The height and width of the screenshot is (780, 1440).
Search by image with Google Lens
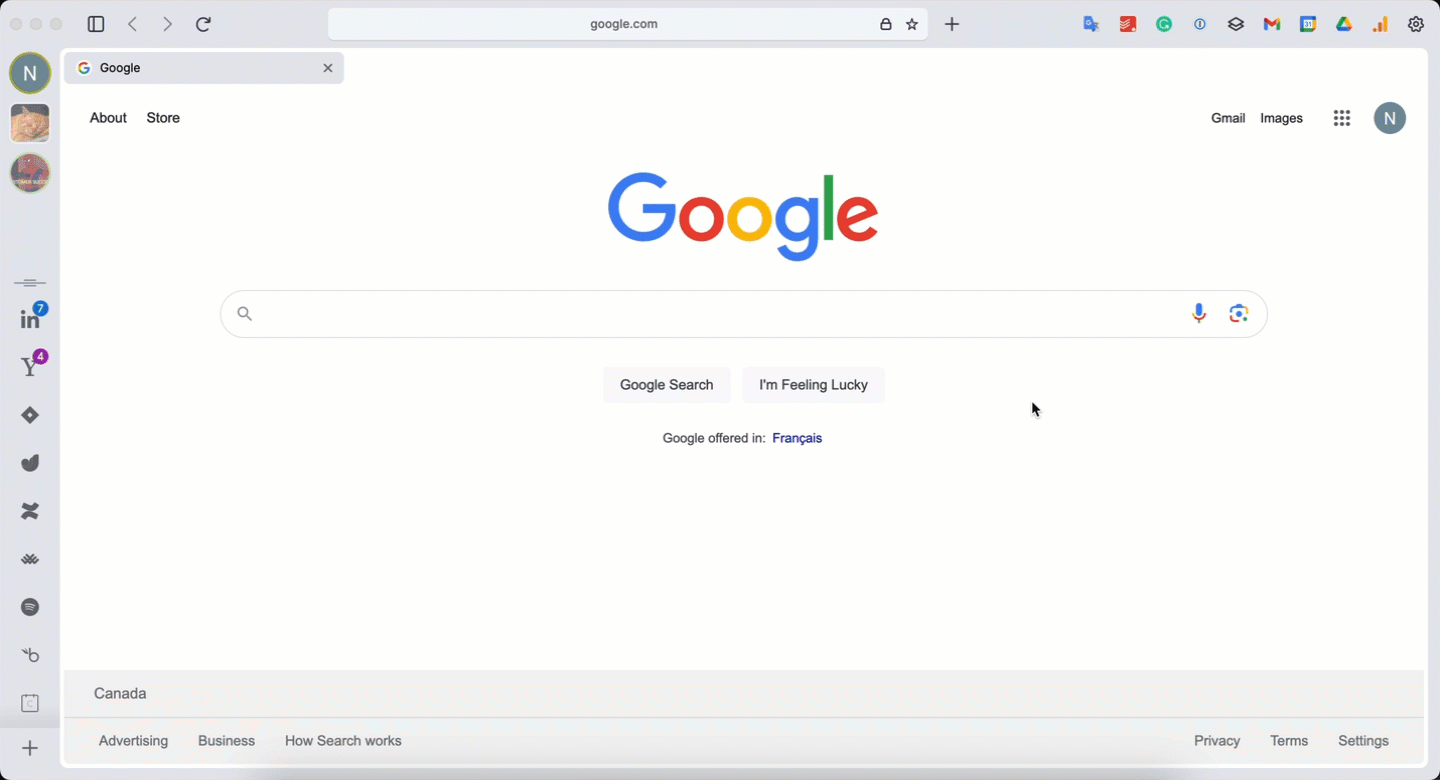(x=1239, y=314)
